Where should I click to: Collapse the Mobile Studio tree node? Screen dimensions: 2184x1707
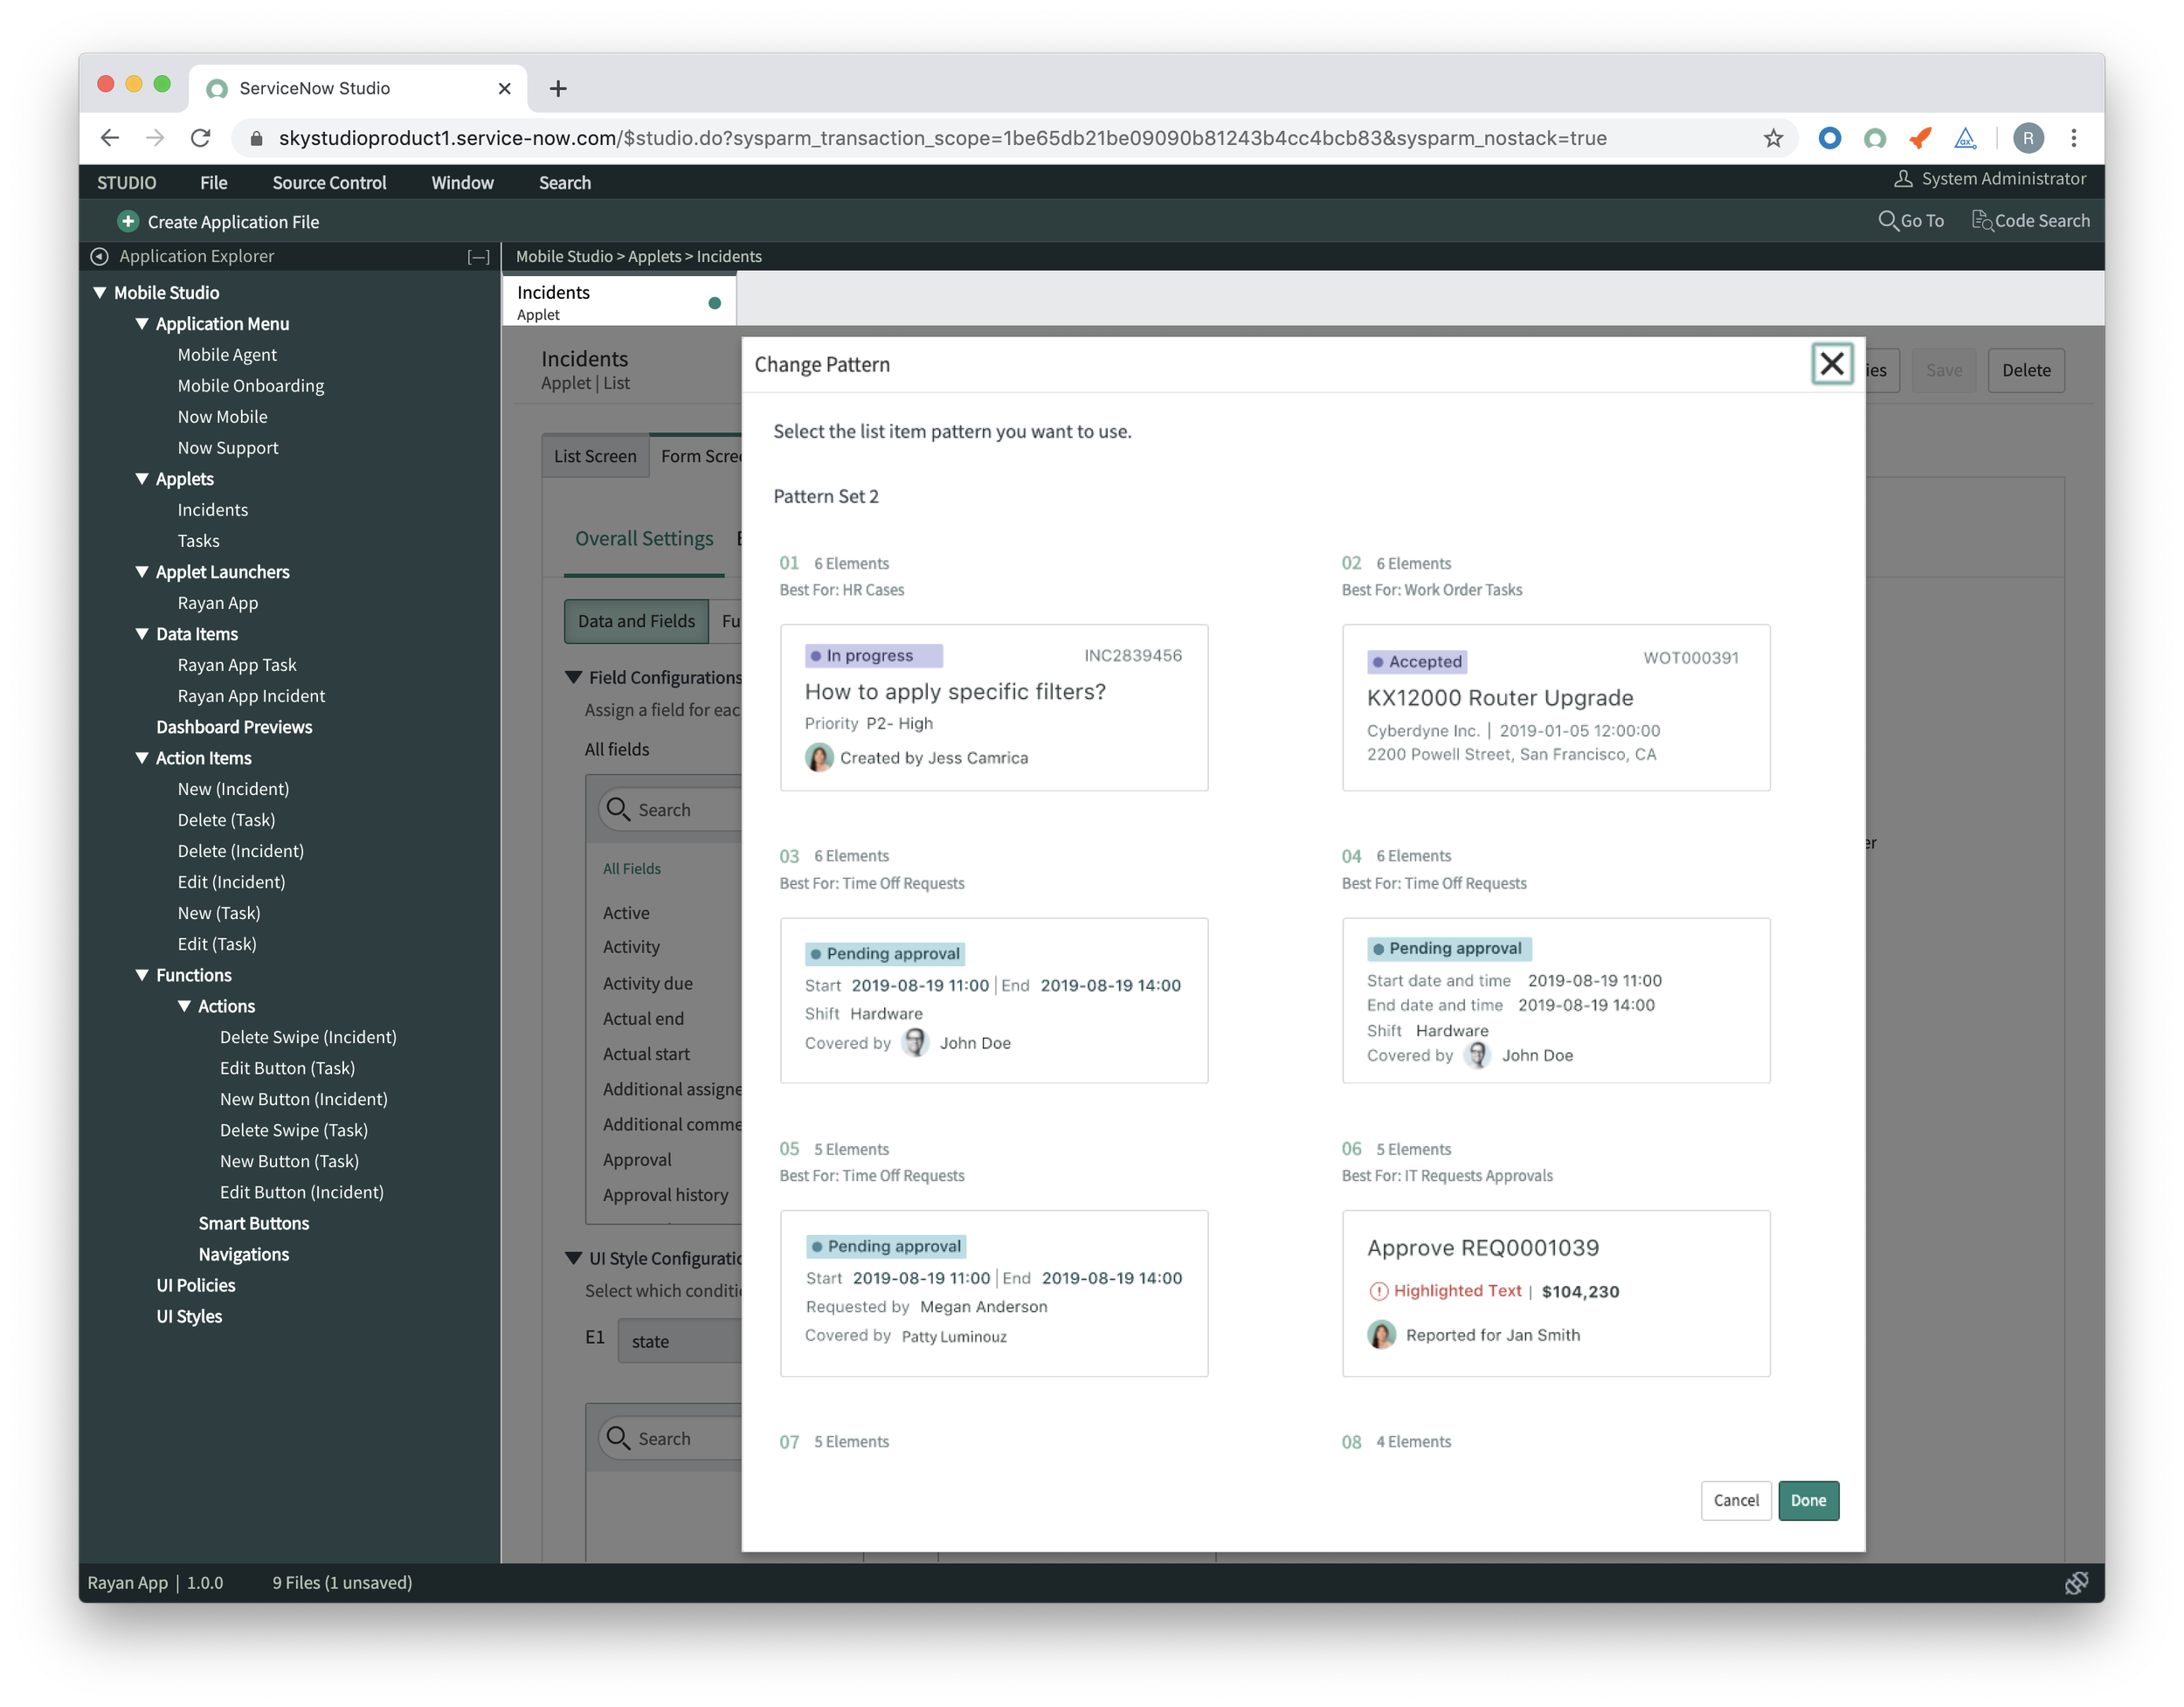point(100,293)
